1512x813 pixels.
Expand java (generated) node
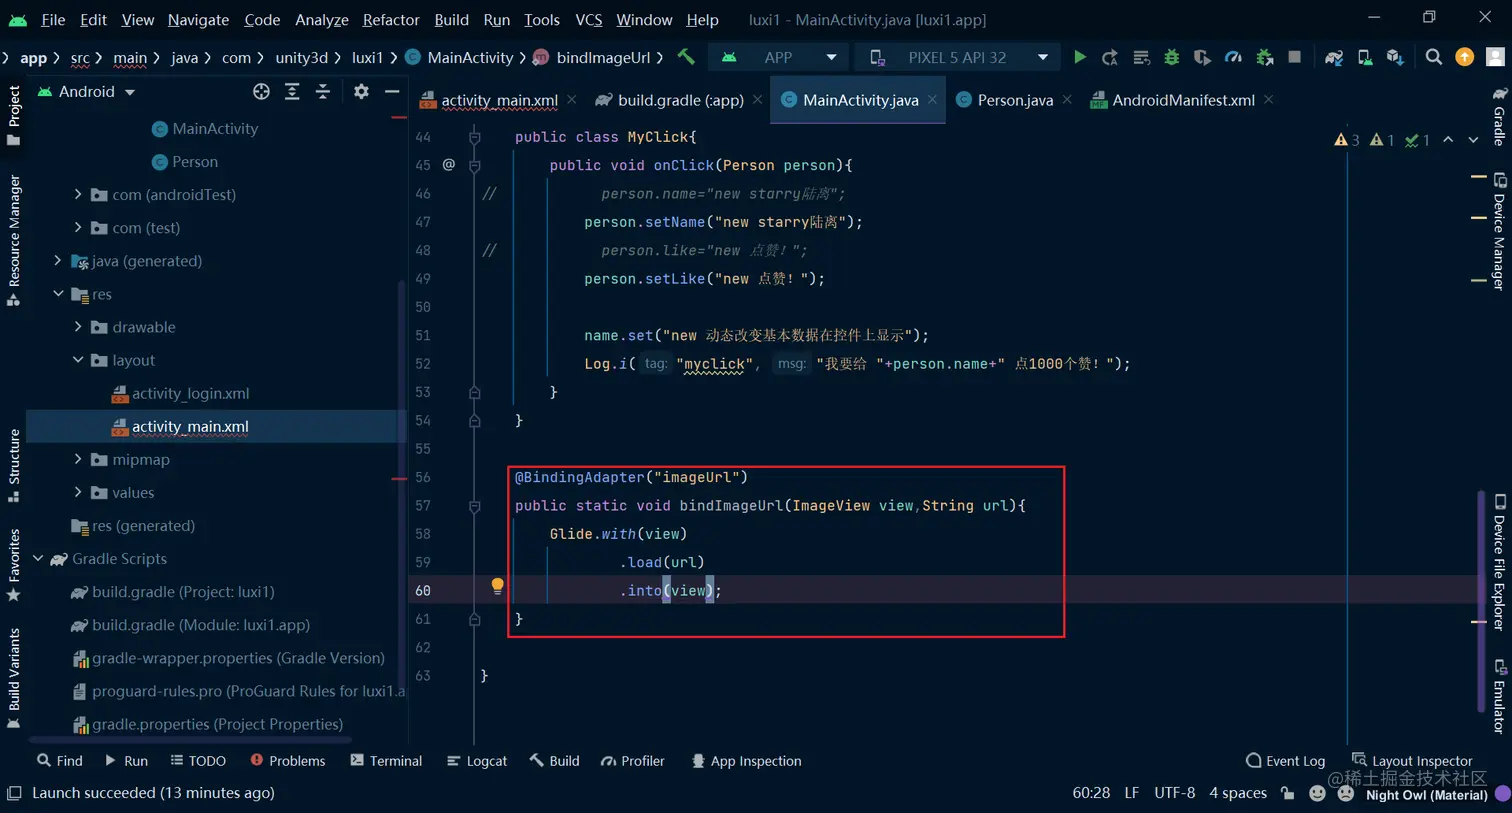[58, 260]
